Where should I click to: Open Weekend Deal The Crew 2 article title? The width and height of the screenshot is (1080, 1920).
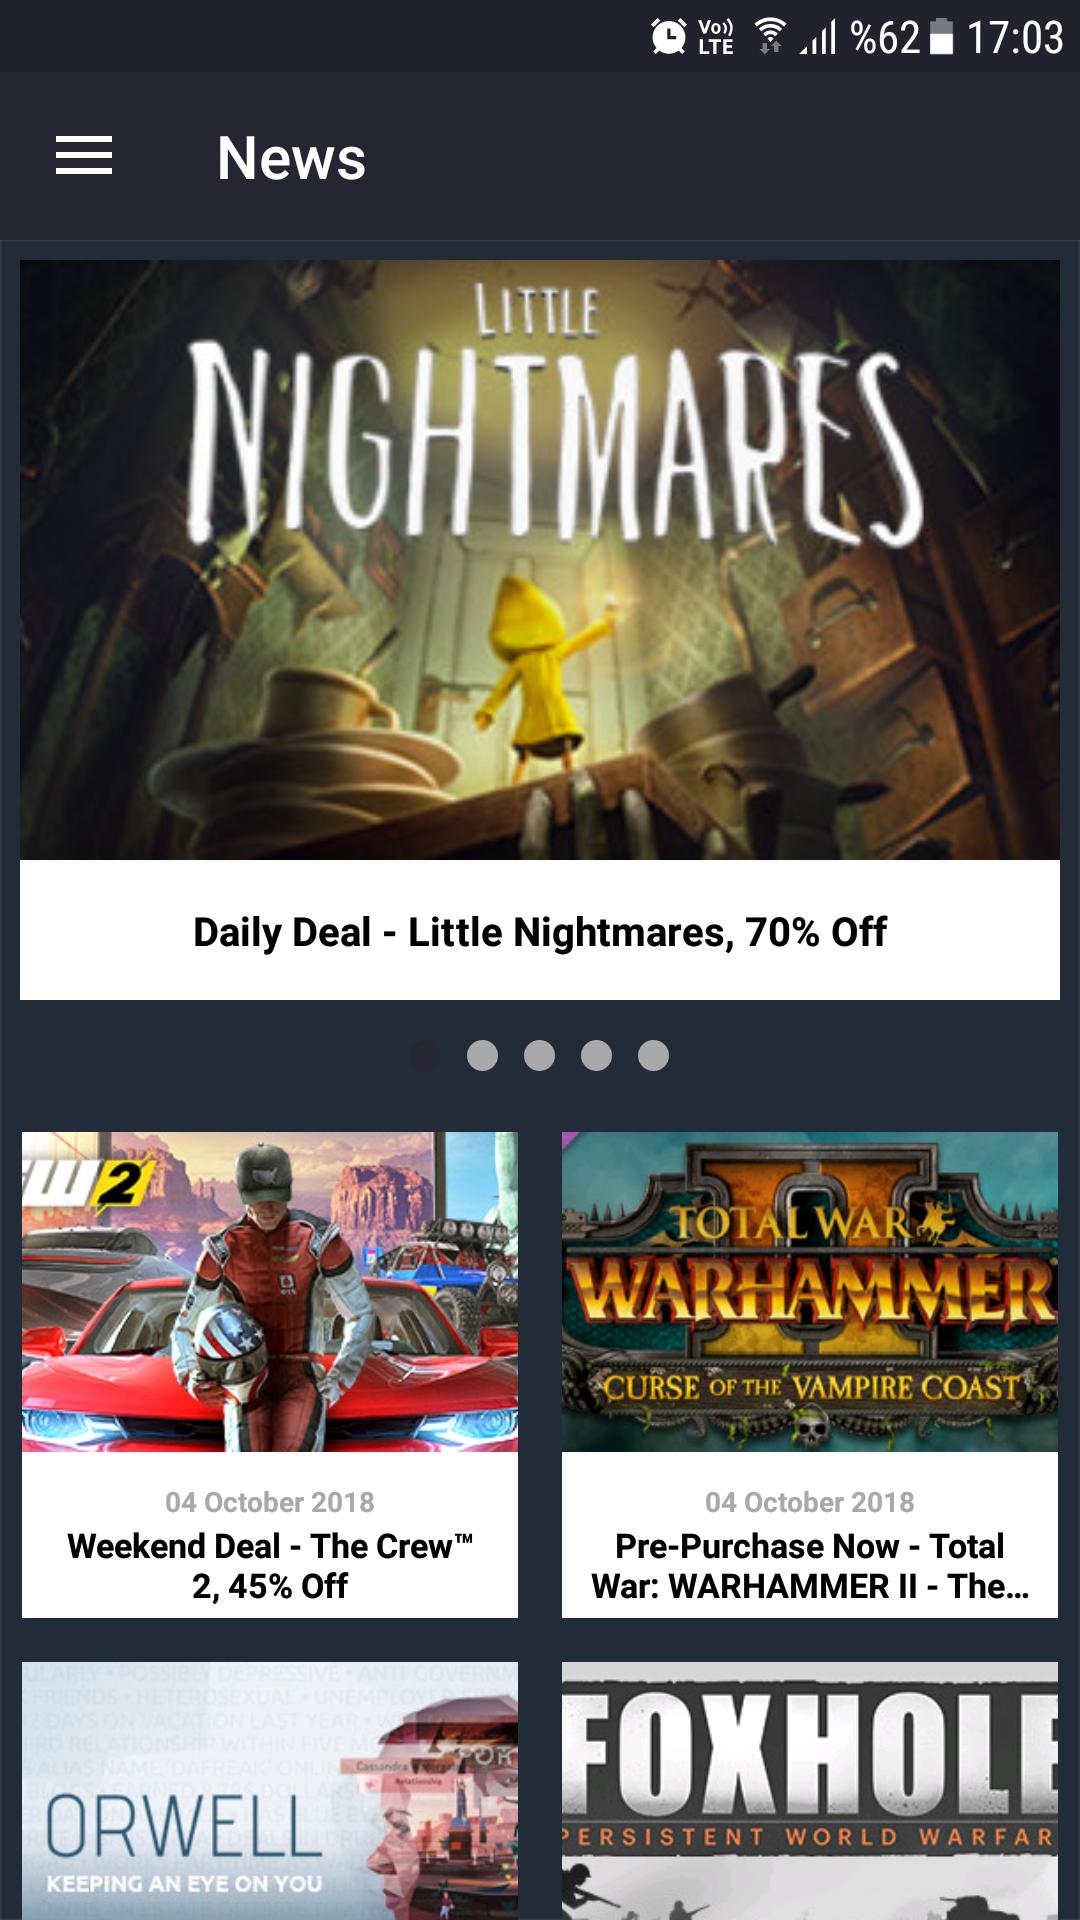270,1566
